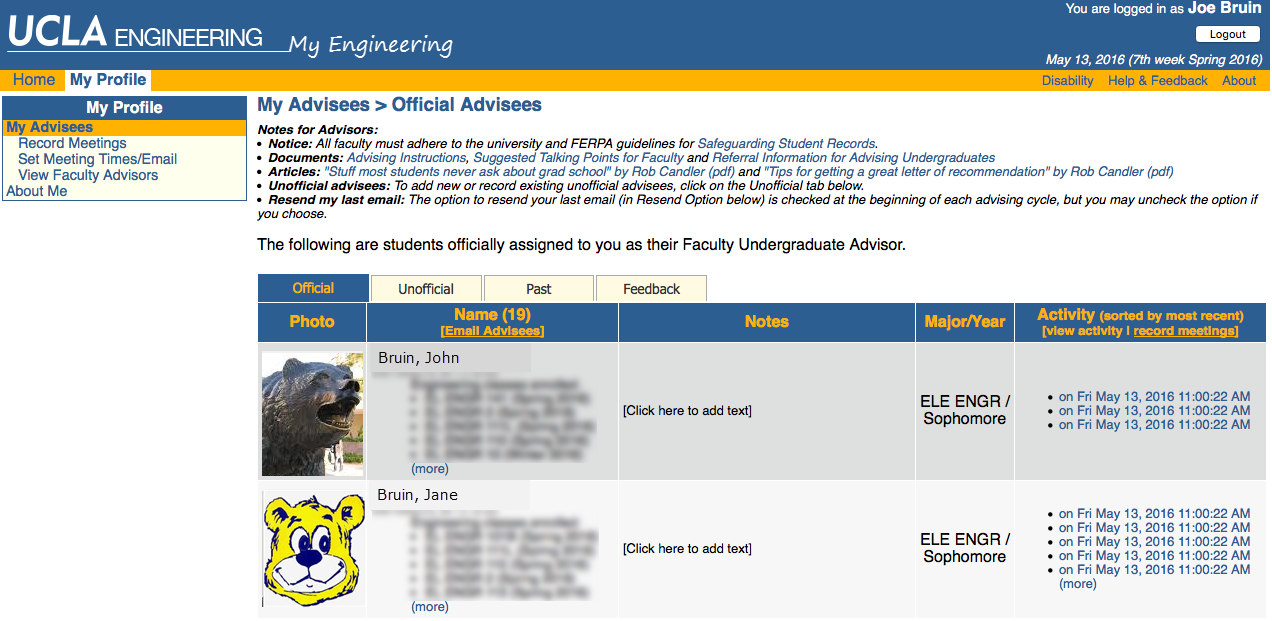Click the My Profile sidebar header
Image resolution: width=1272 pixels, height=621 pixels.
(x=124, y=108)
